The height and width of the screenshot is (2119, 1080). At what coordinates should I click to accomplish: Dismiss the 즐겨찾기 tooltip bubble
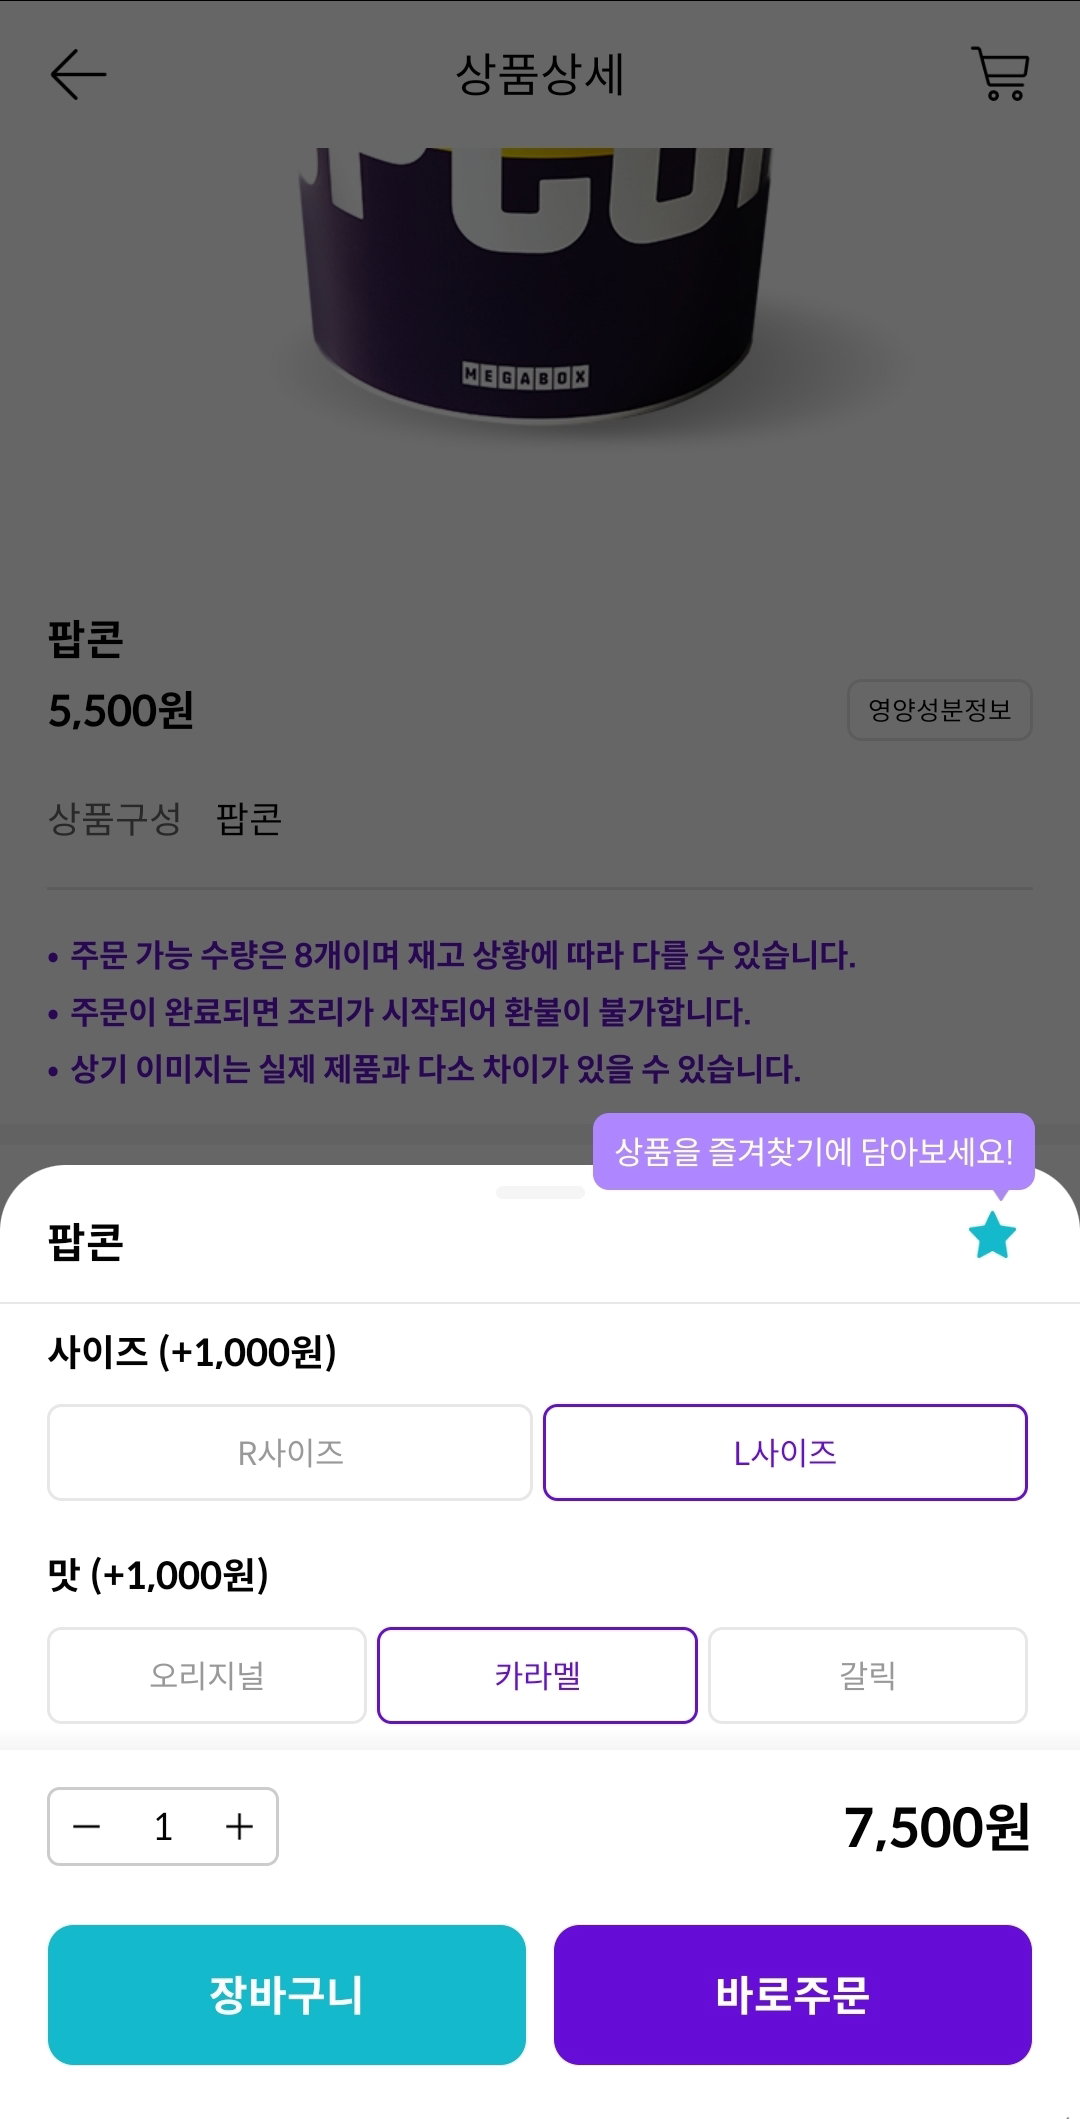point(813,1152)
